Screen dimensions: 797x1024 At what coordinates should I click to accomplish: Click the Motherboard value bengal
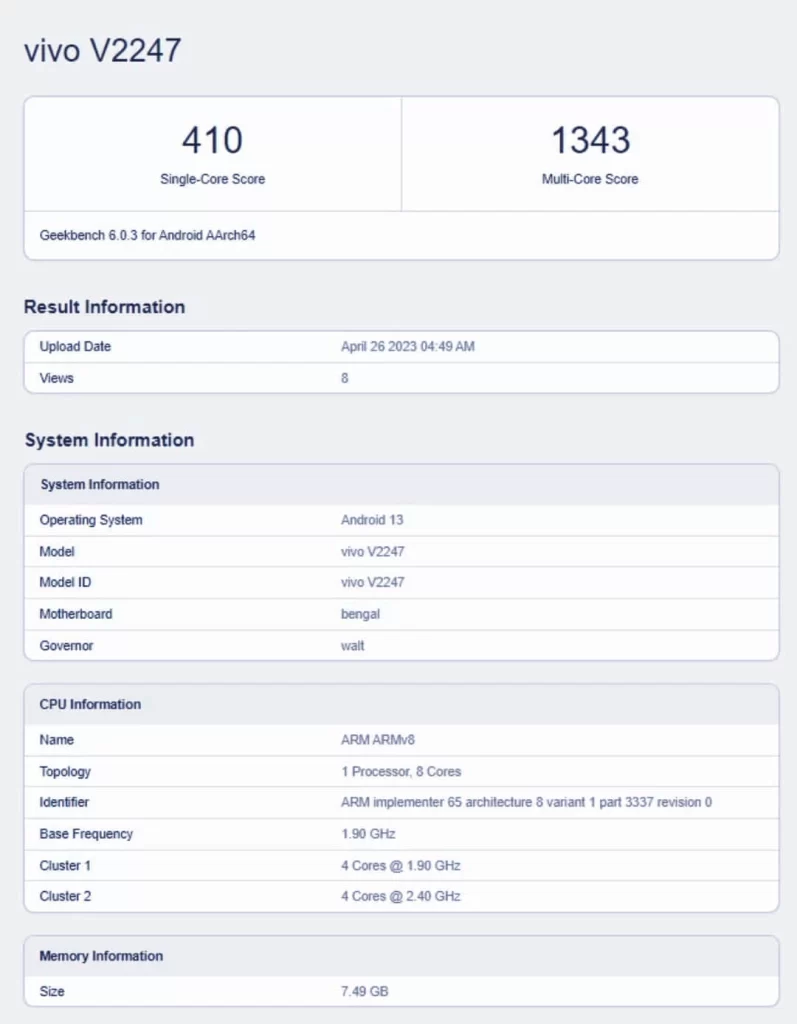pos(360,614)
